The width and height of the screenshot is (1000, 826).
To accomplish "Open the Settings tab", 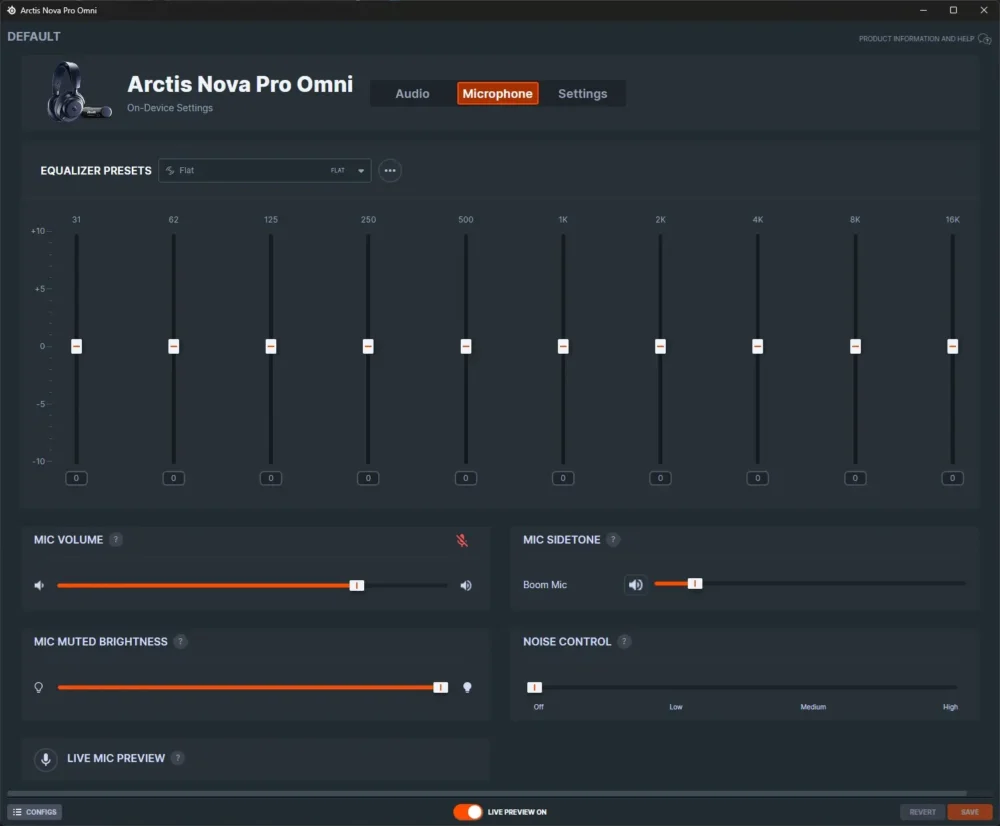I will point(582,94).
